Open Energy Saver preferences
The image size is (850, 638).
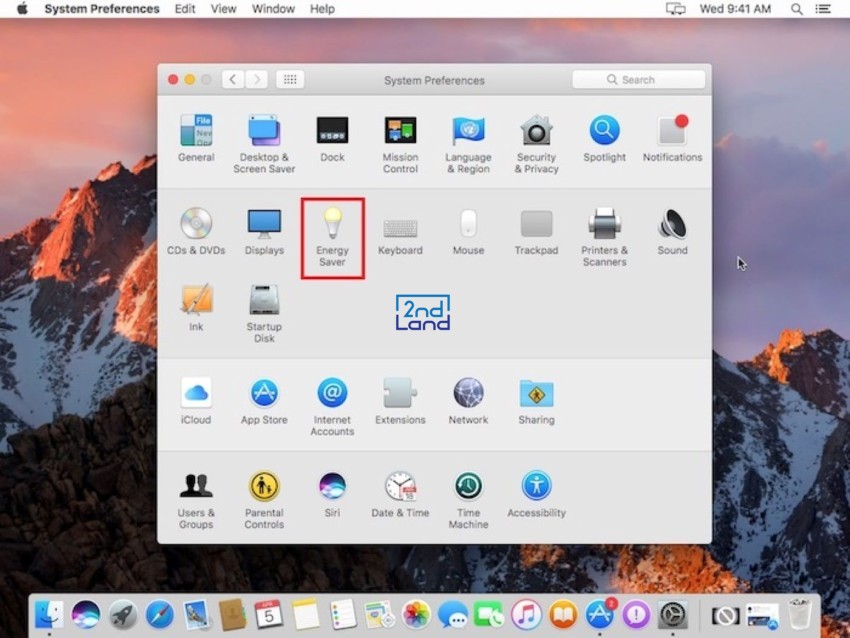tap(332, 237)
